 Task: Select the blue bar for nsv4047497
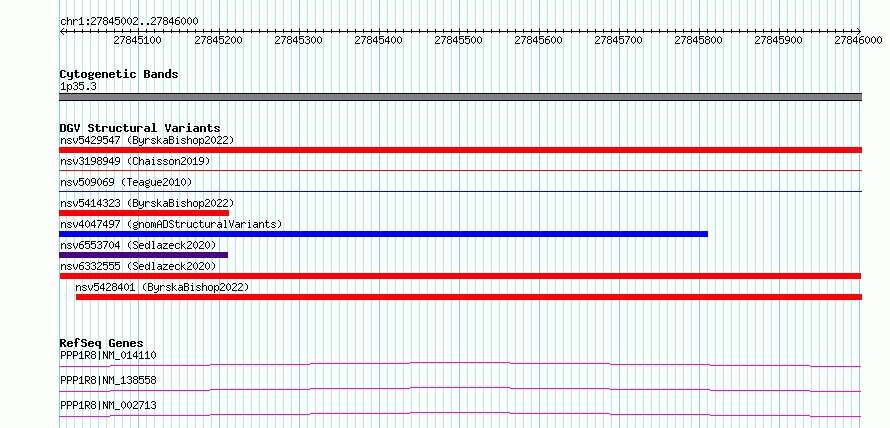click(x=384, y=234)
